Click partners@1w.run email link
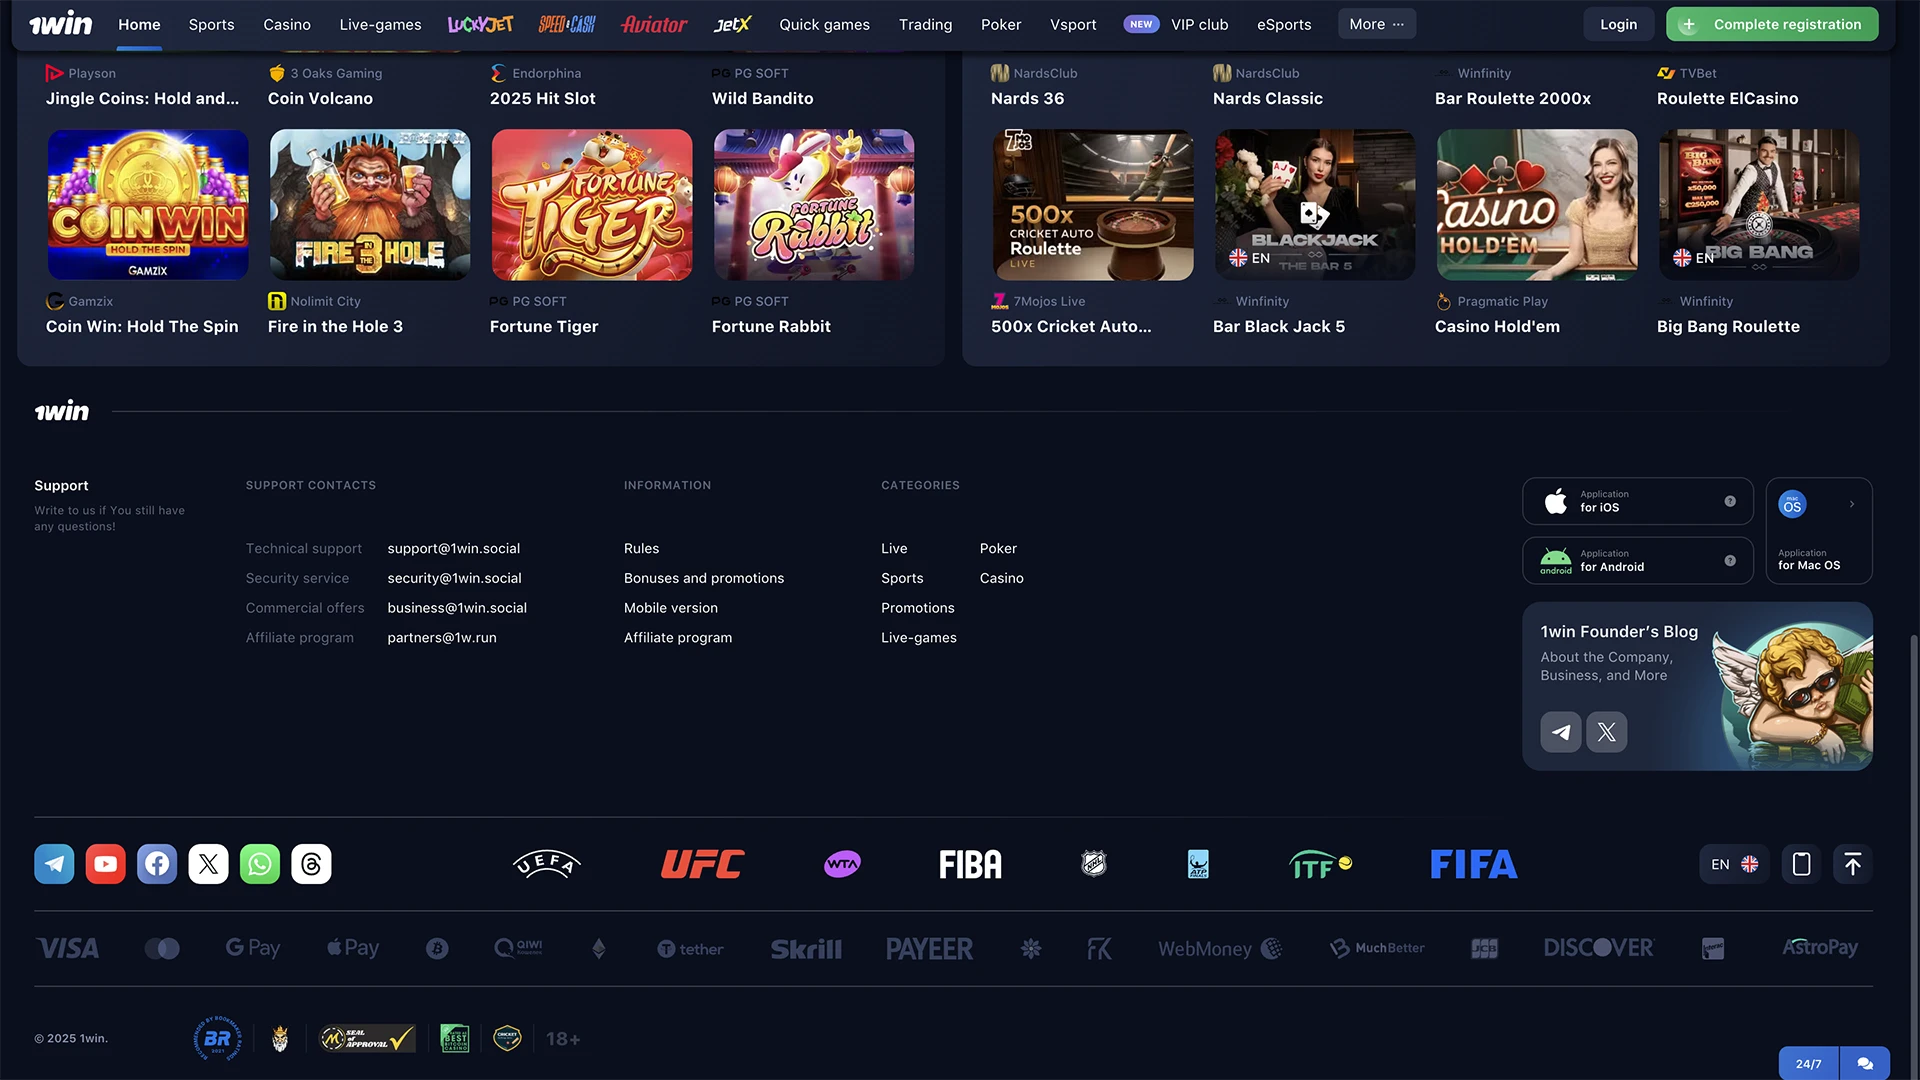 click(442, 638)
